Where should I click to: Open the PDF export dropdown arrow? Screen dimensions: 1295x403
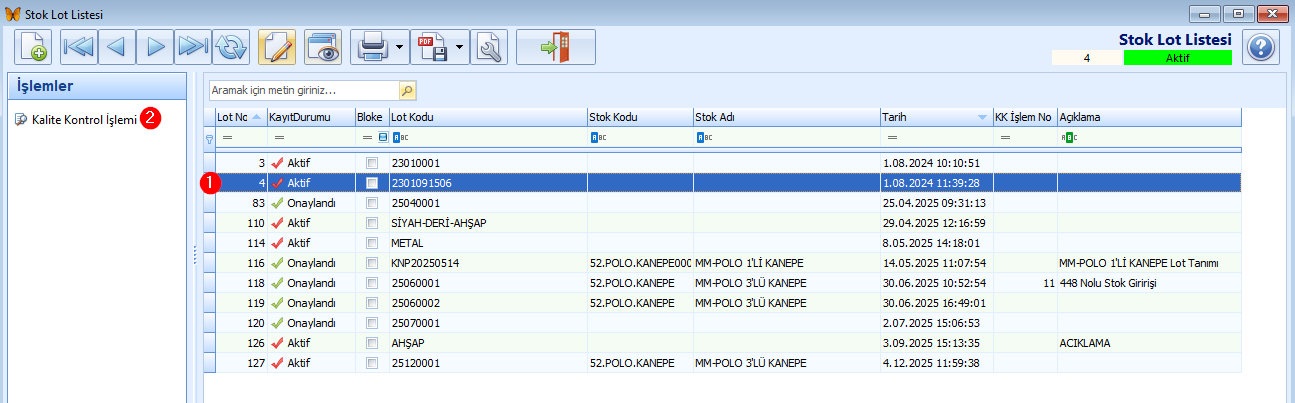point(460,47)
